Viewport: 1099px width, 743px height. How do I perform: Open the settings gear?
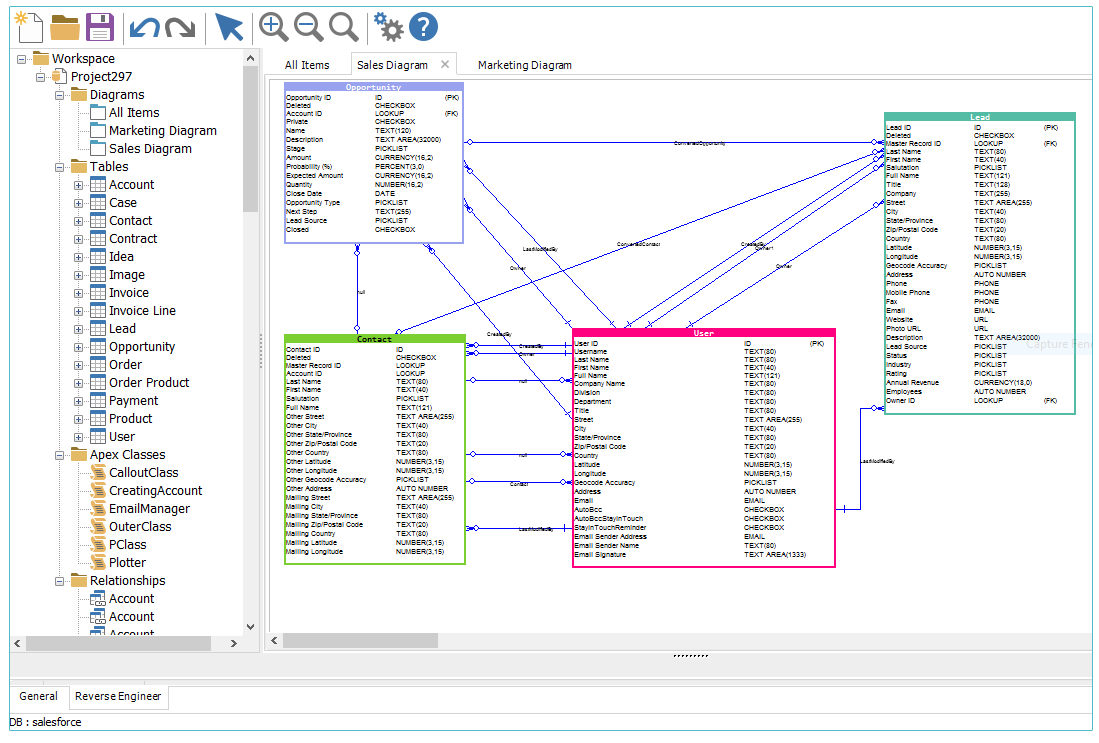point(388,27)
